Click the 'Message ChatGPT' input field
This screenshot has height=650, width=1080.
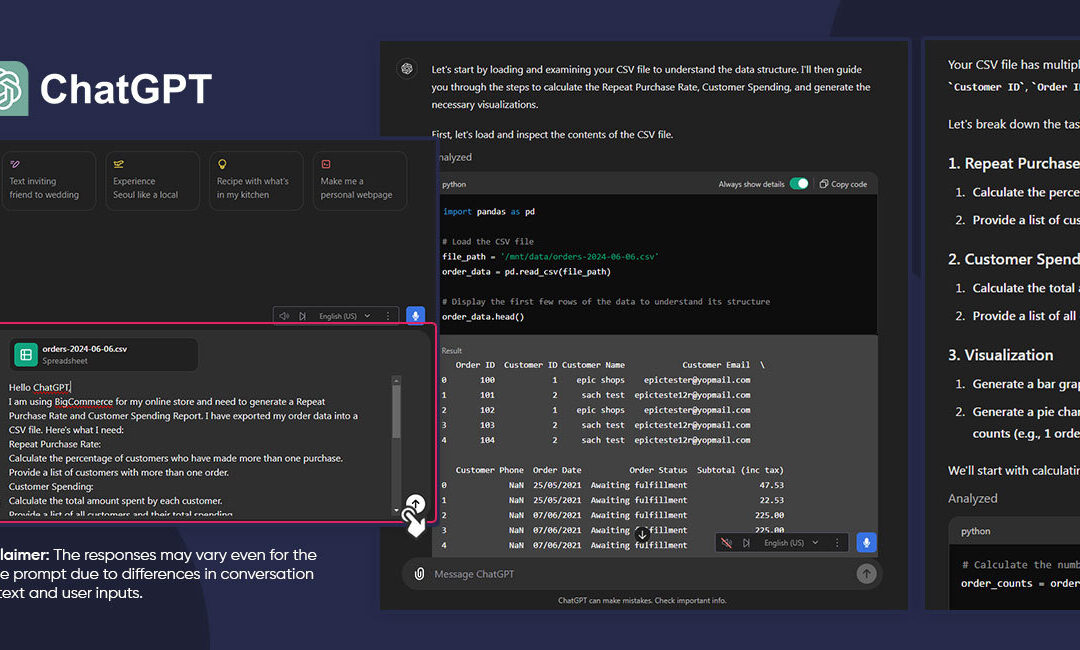tap(641, 574)
